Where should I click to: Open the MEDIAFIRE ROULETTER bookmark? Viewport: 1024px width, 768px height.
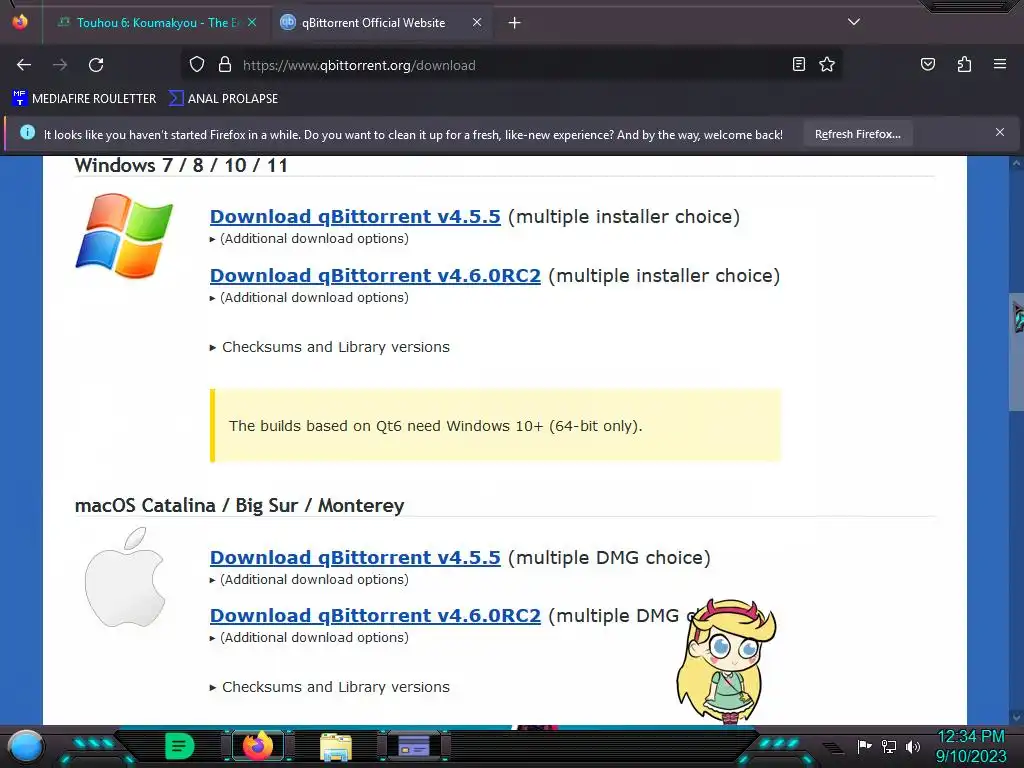click(84, 99)
